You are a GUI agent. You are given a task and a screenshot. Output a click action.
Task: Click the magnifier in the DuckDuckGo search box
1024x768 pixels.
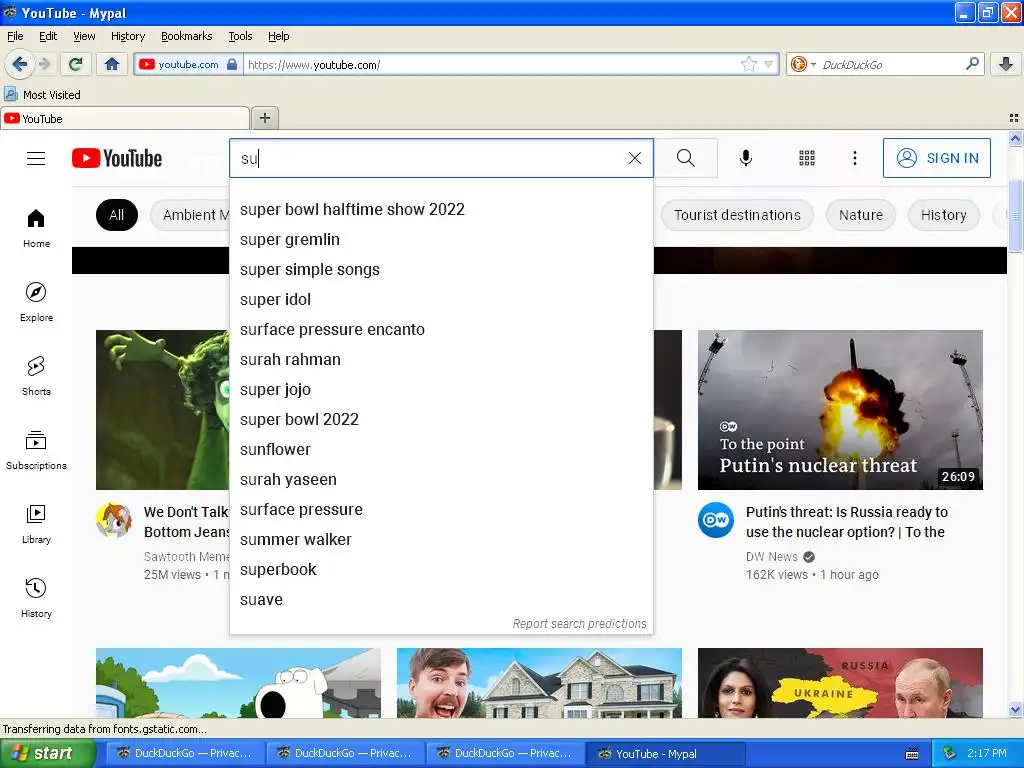click(972, 64)
